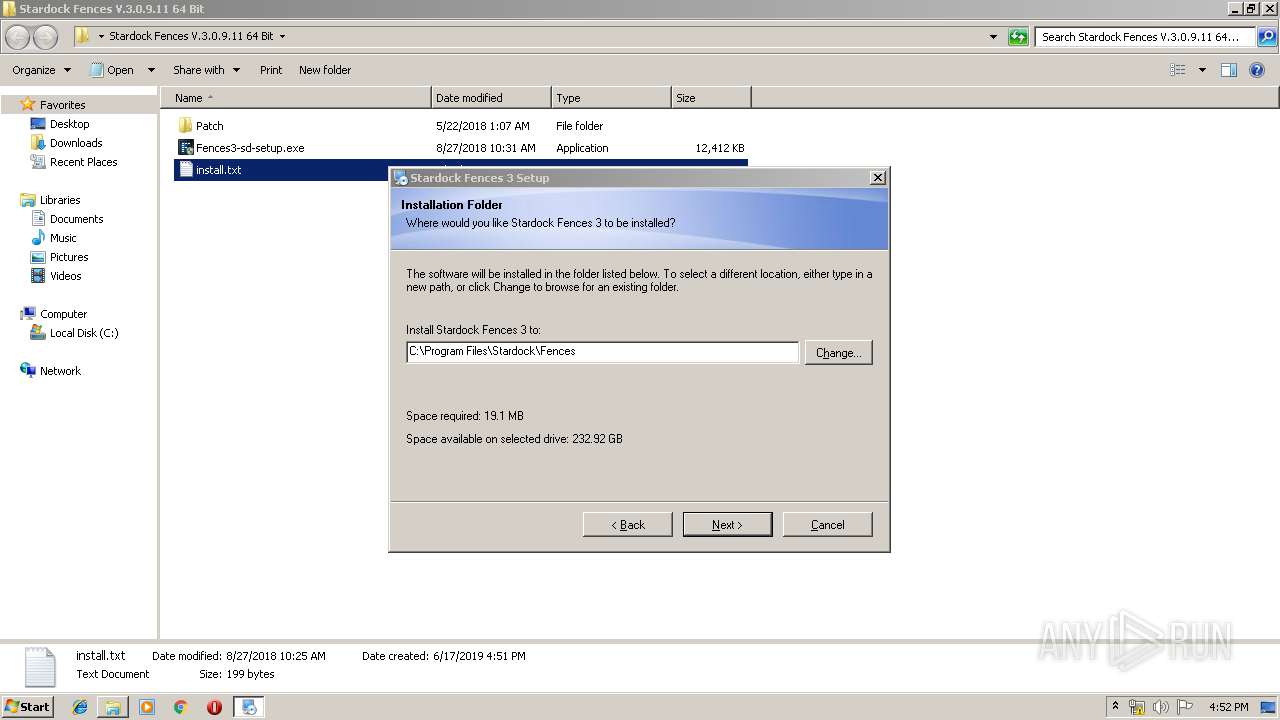This screenshot has width=1280, height=720.
Task: Open the Music library
Action: tap(63, 238)
